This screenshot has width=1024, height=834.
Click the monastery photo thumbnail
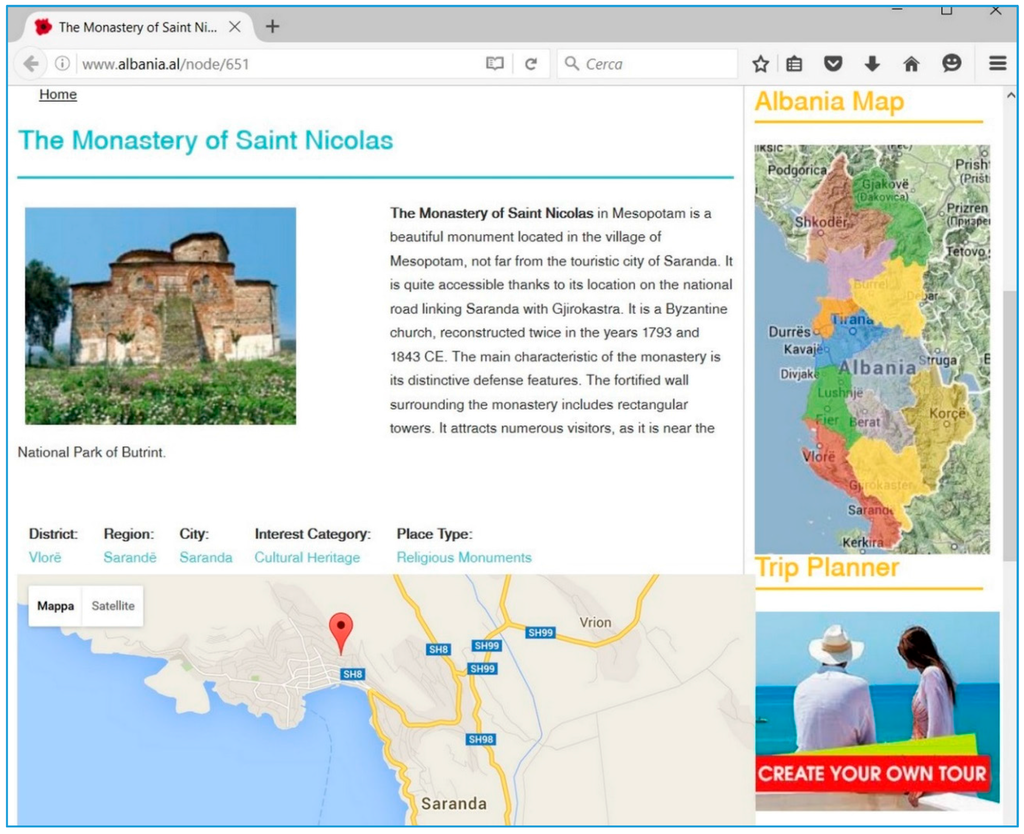(x=160, y=316)
